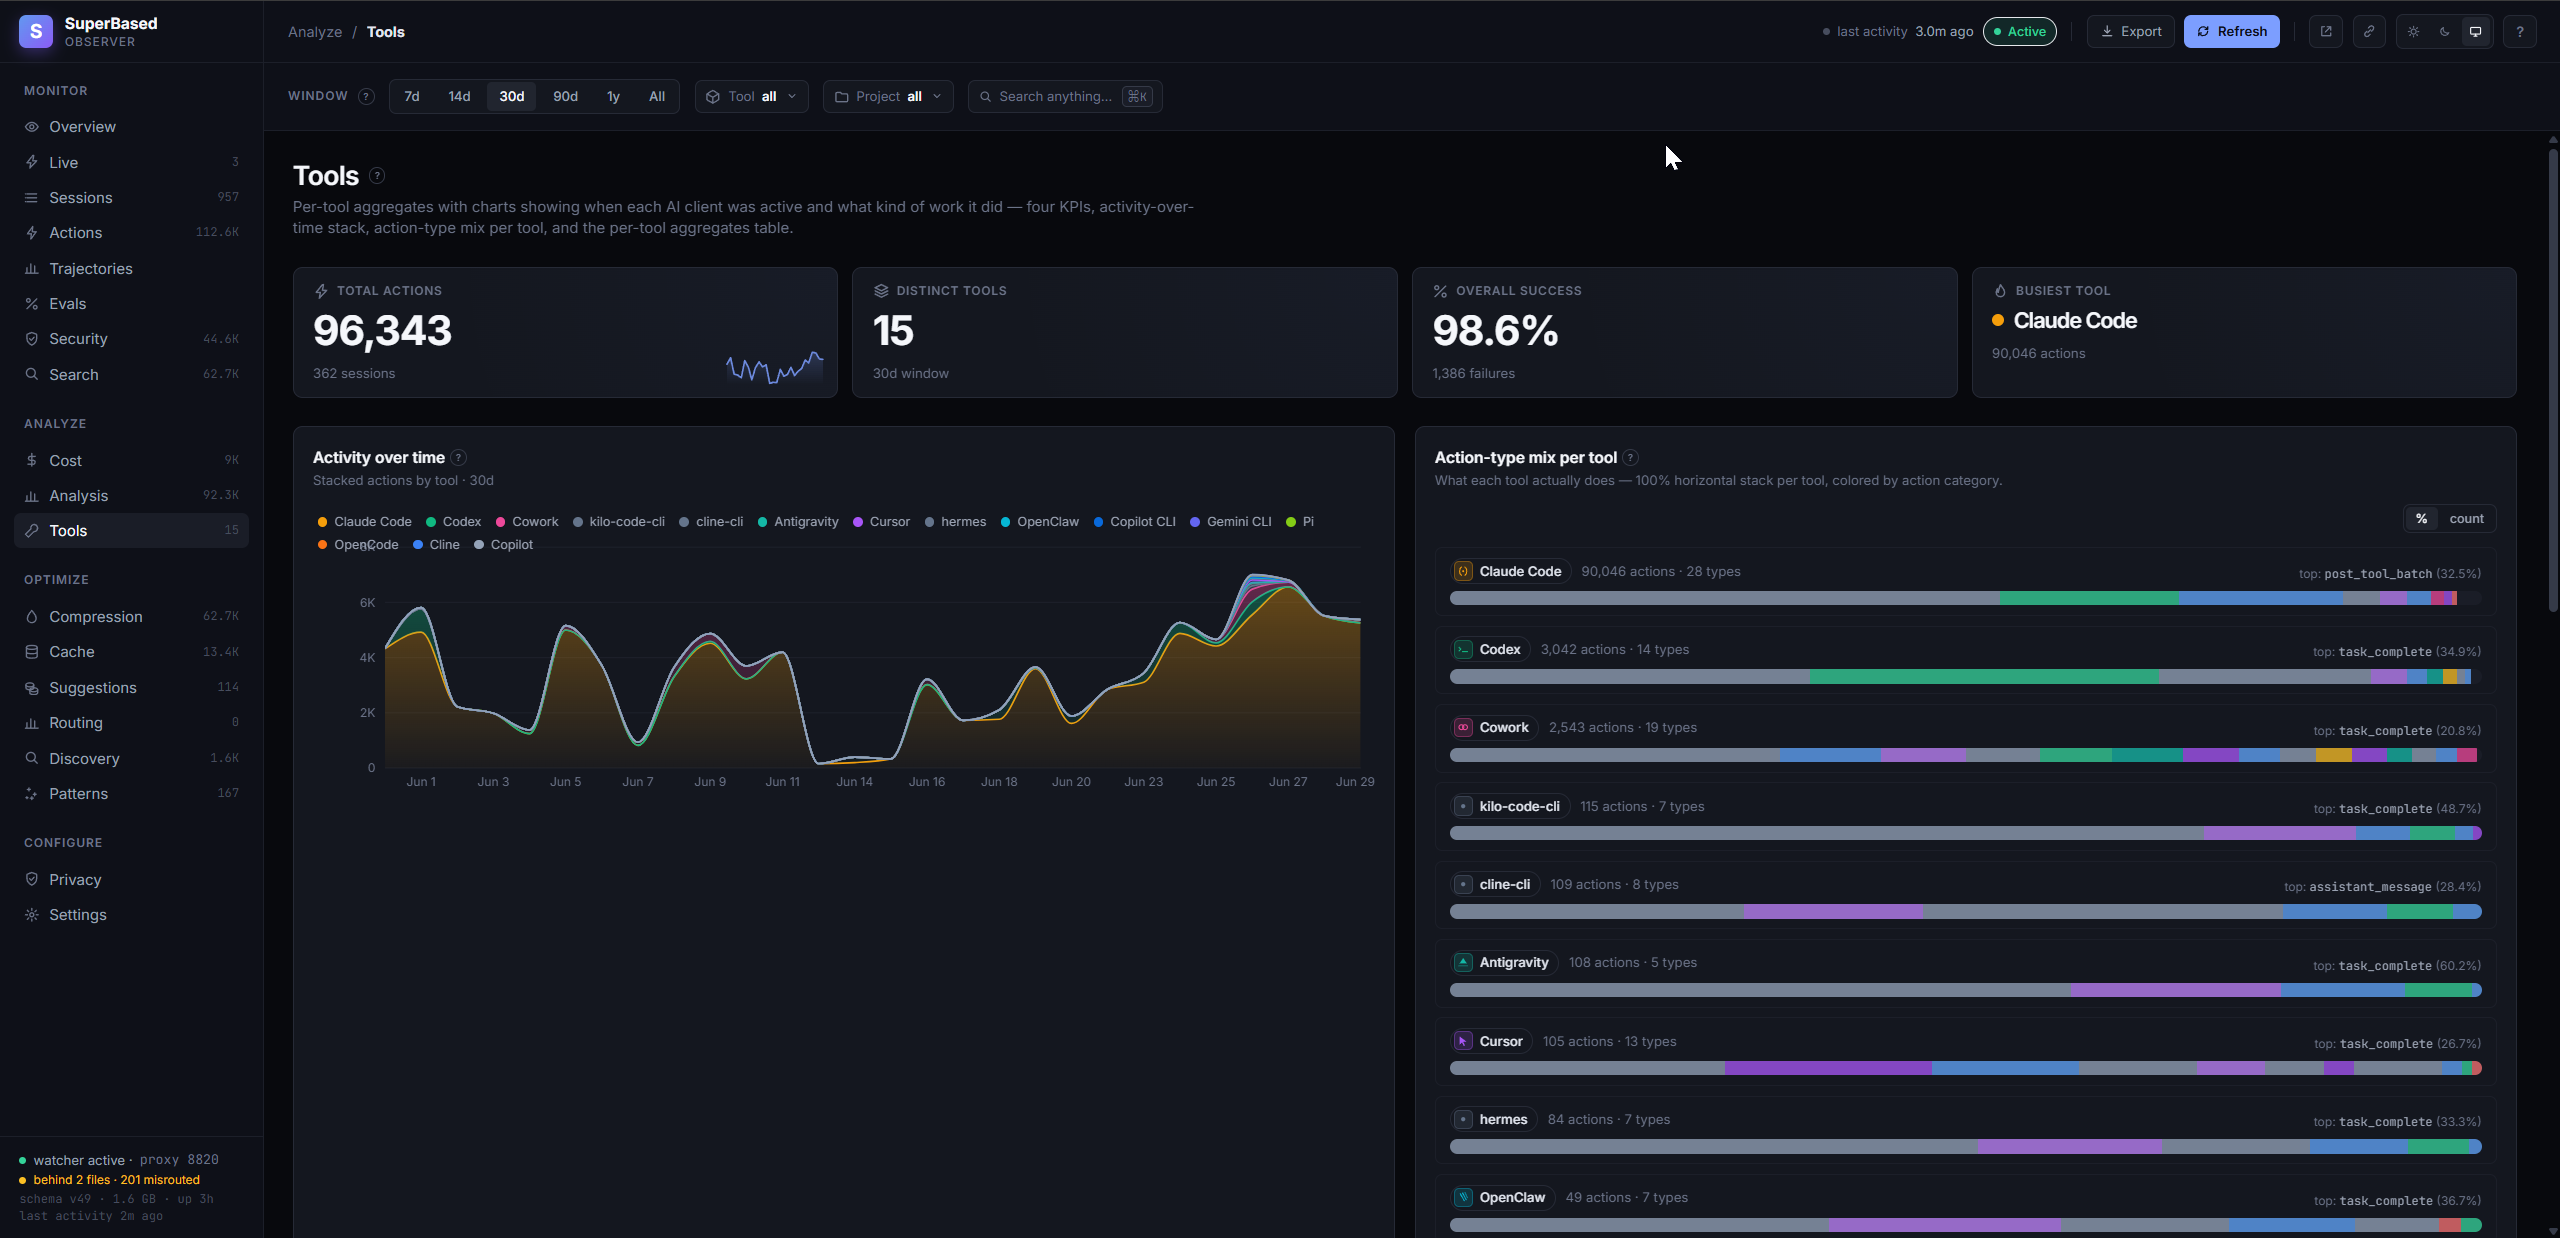Click help icon next to WINDOW label
Viewport: 2560px width, 1238px height.
pyautogui.click(x=366, y=96)
